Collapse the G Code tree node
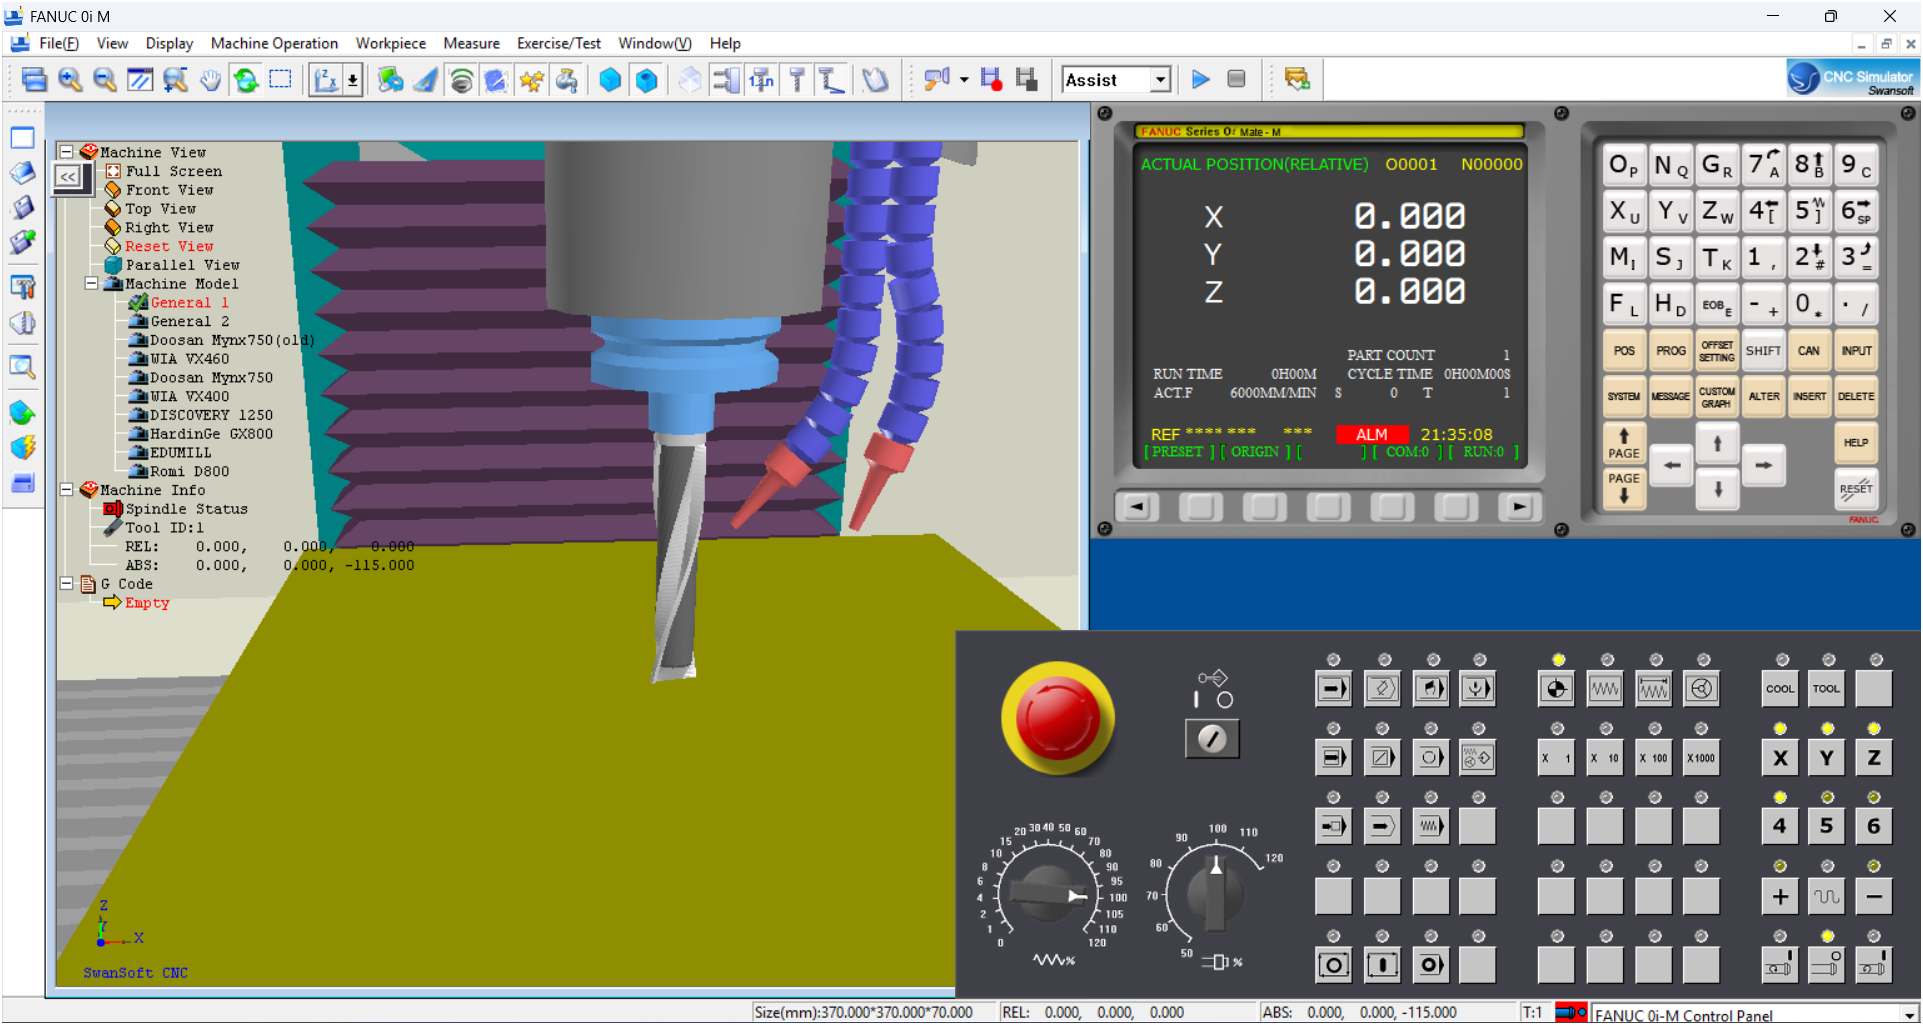This screenshot has width=1923, height=1025. tap(66, 584)
